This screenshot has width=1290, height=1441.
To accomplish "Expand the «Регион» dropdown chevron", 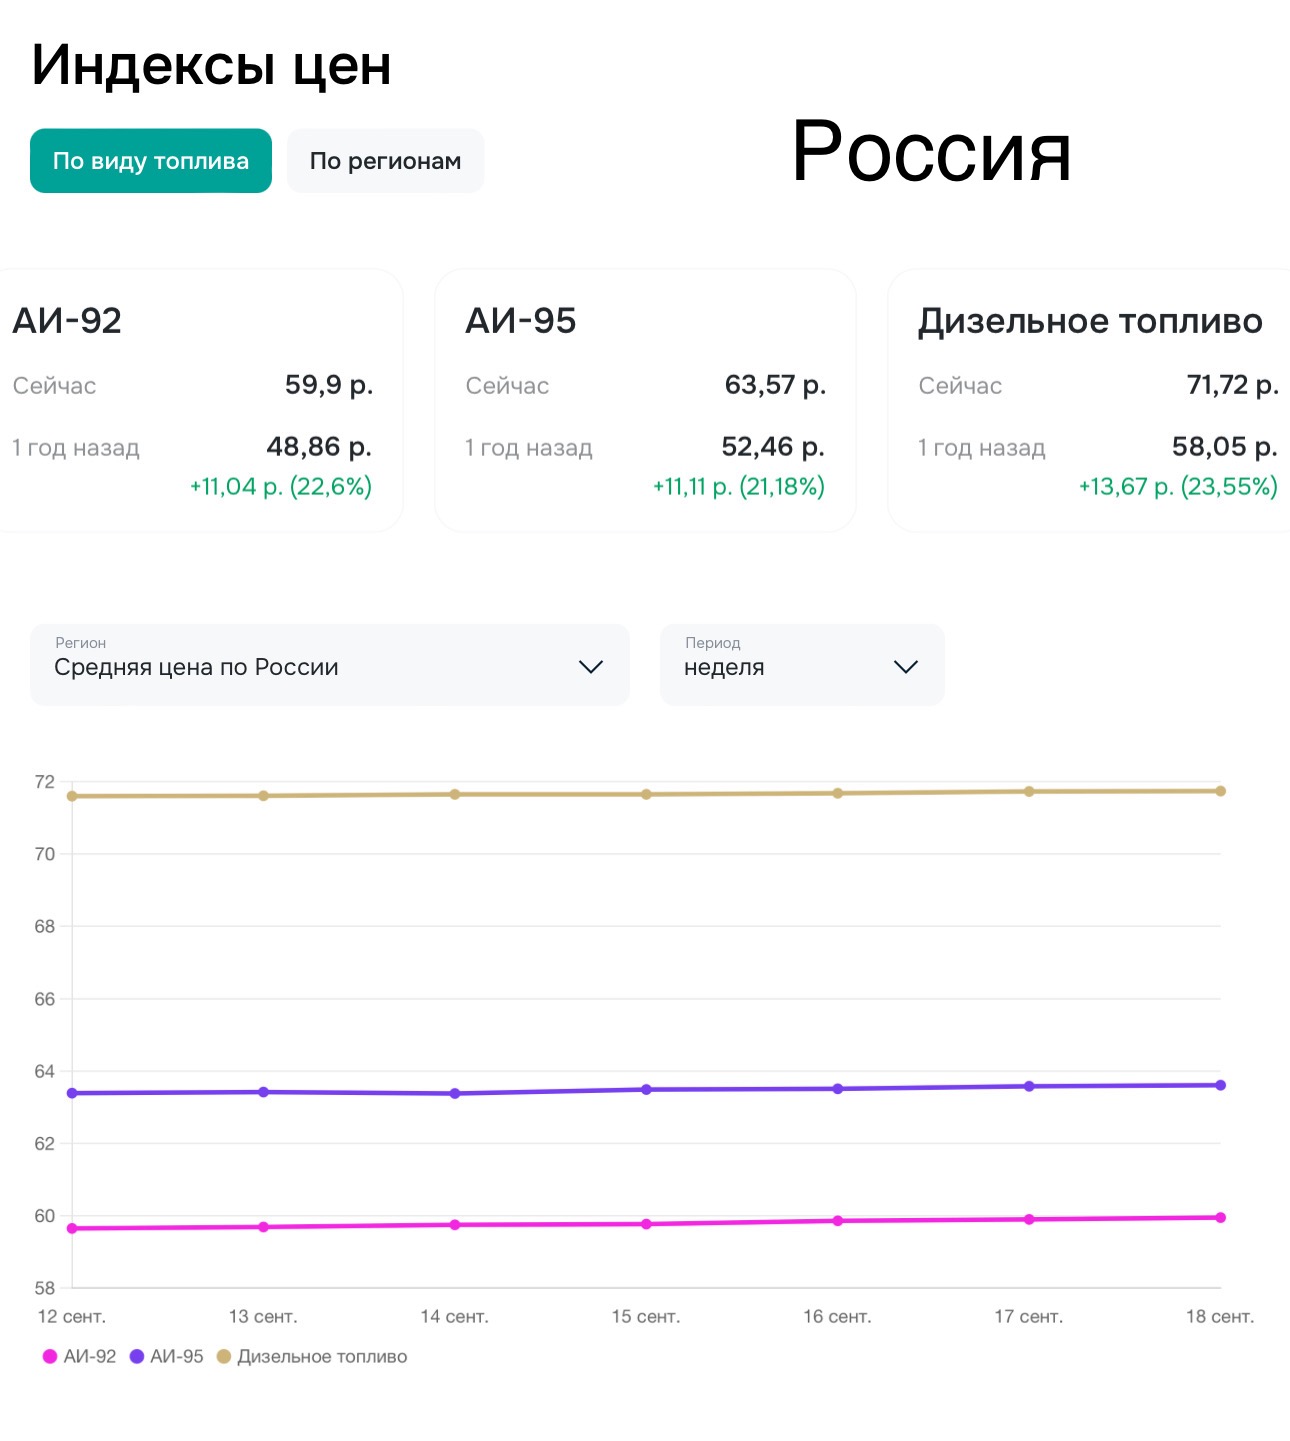I will [x=591, y=667].
